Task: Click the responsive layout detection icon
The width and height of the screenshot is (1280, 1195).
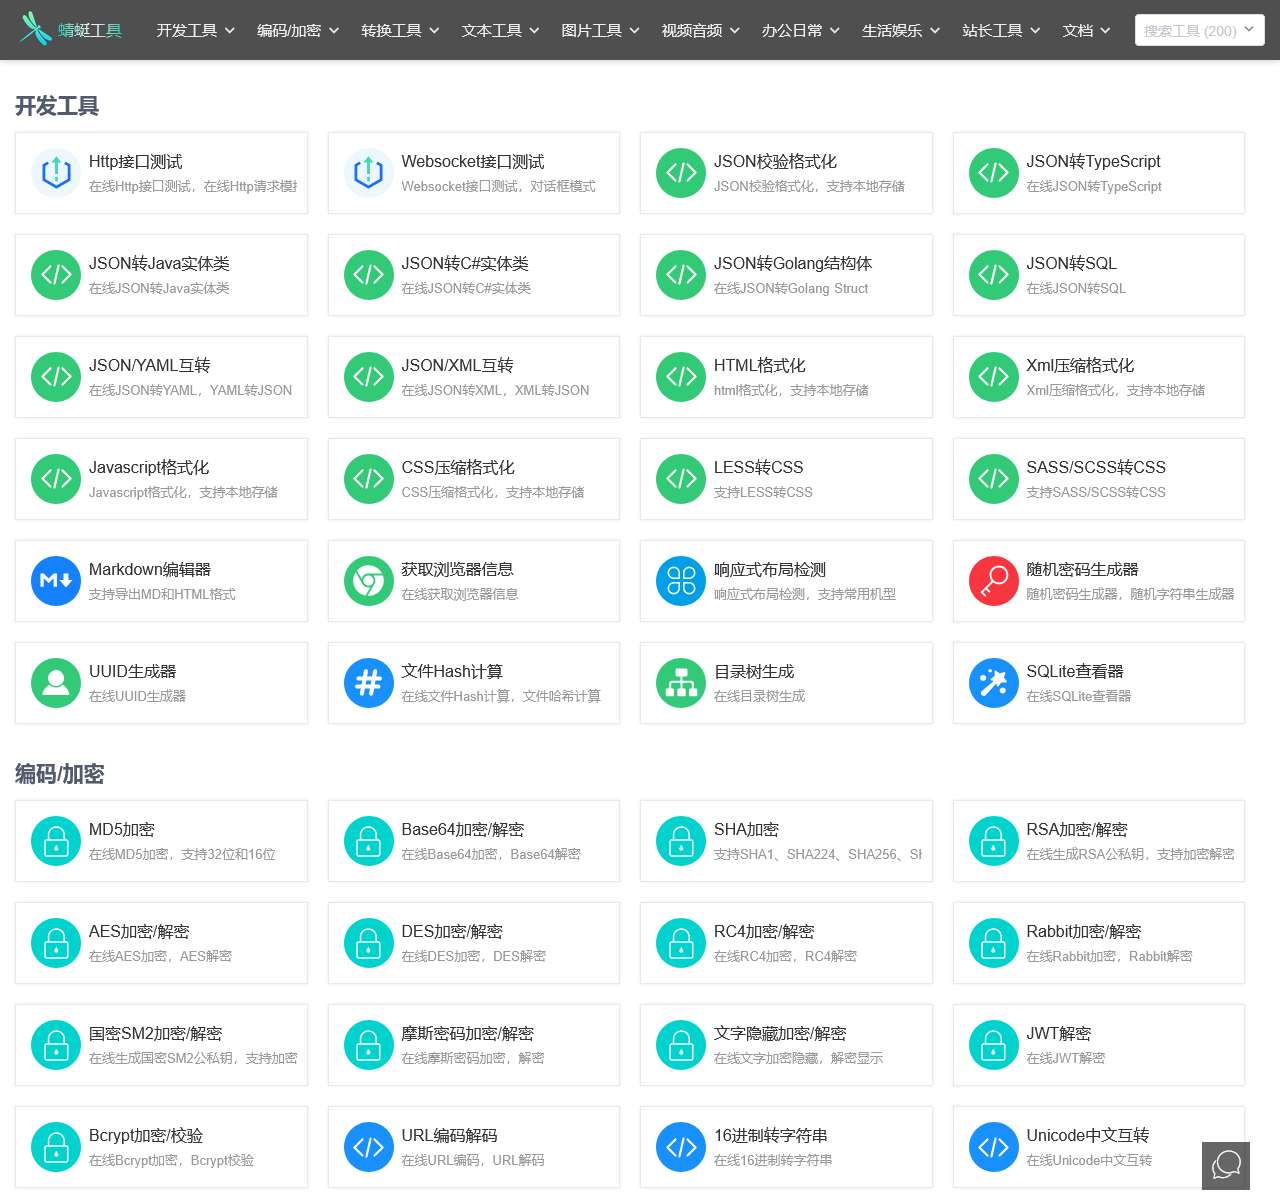Action: point(681,581)
